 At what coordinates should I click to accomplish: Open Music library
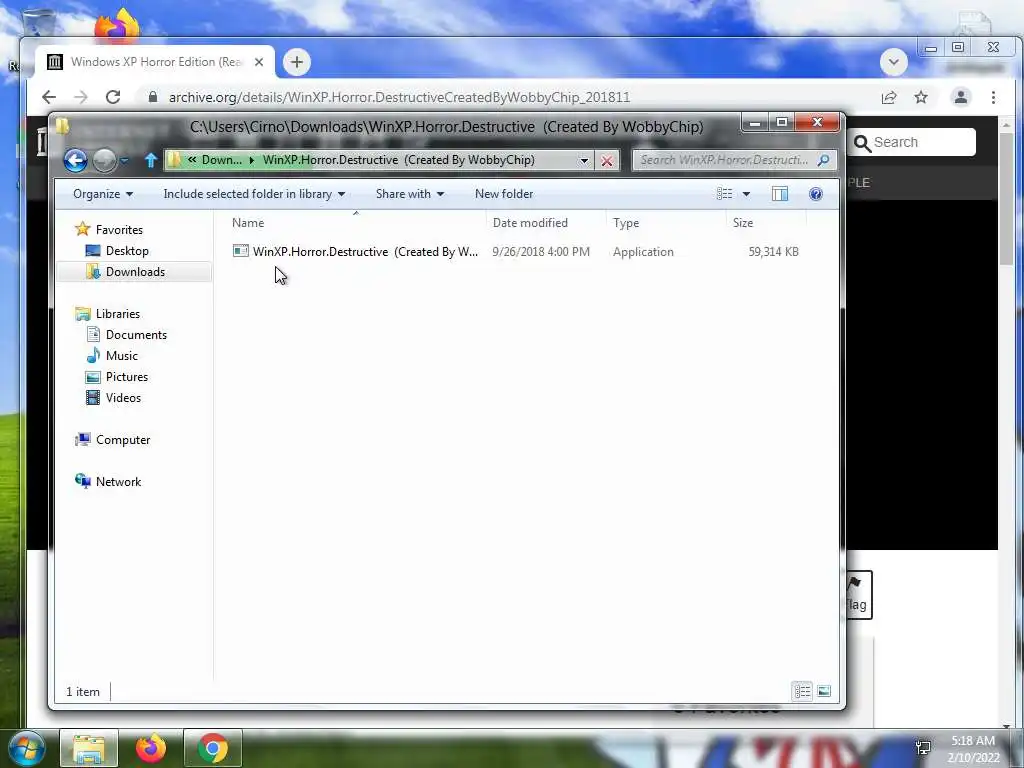(x=121, y=356)
